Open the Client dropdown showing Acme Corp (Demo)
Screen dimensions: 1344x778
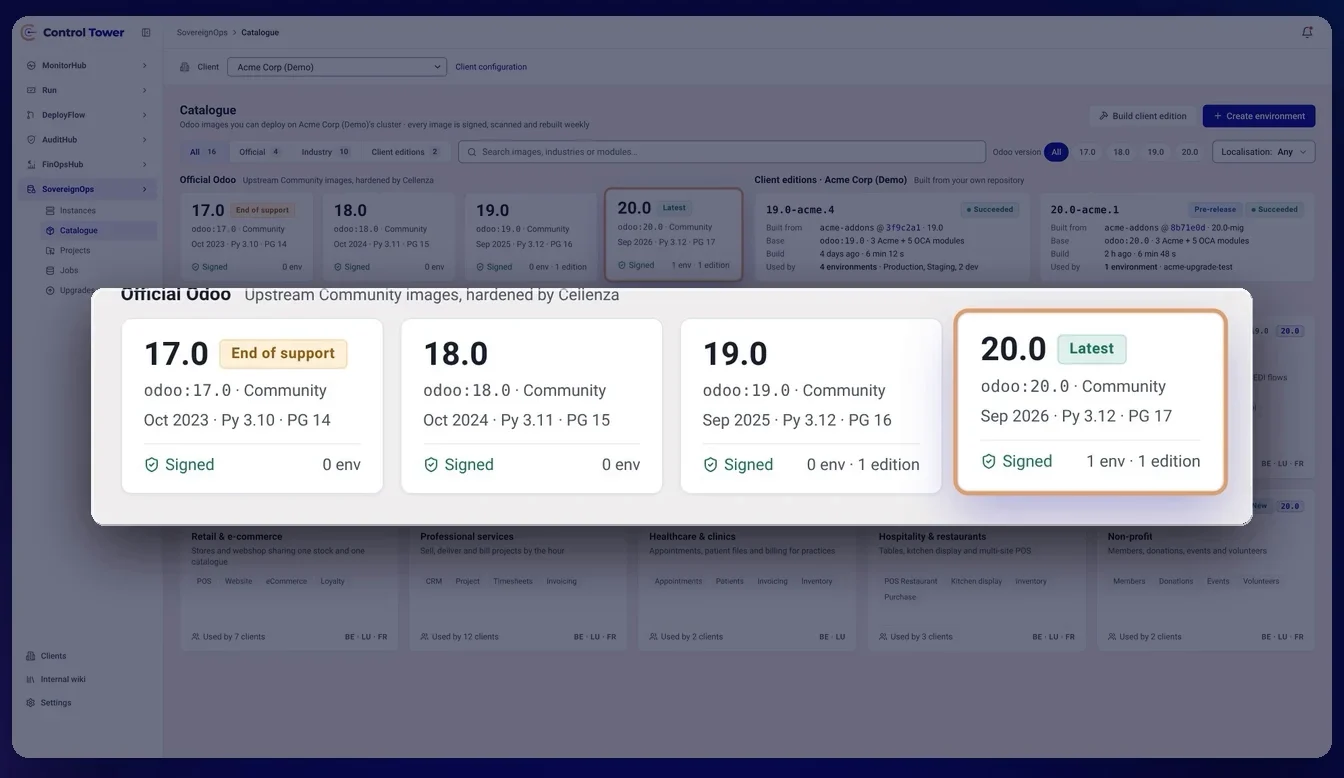tap(337, 67)
